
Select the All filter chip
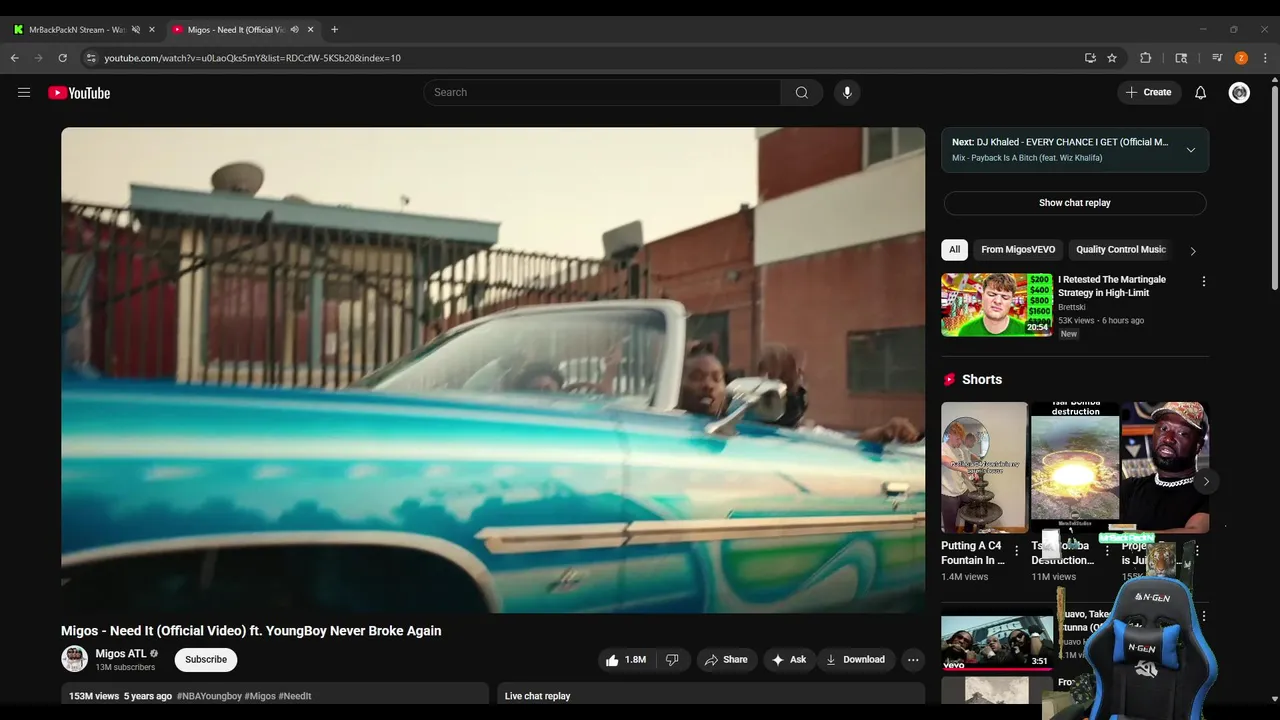tap(955, 250)
